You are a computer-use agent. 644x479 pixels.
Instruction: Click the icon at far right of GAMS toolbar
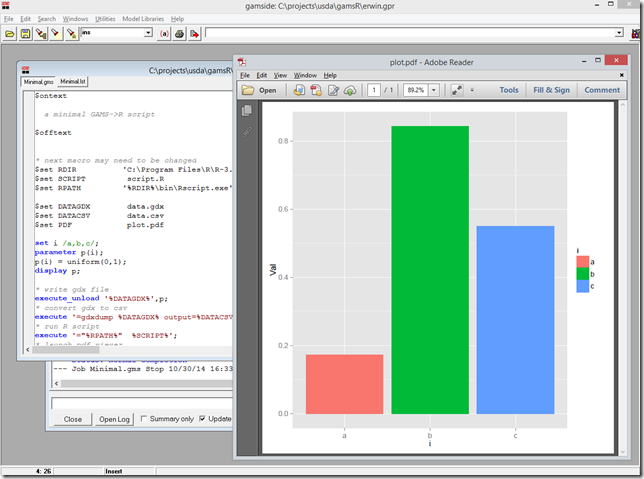[635, 34]
